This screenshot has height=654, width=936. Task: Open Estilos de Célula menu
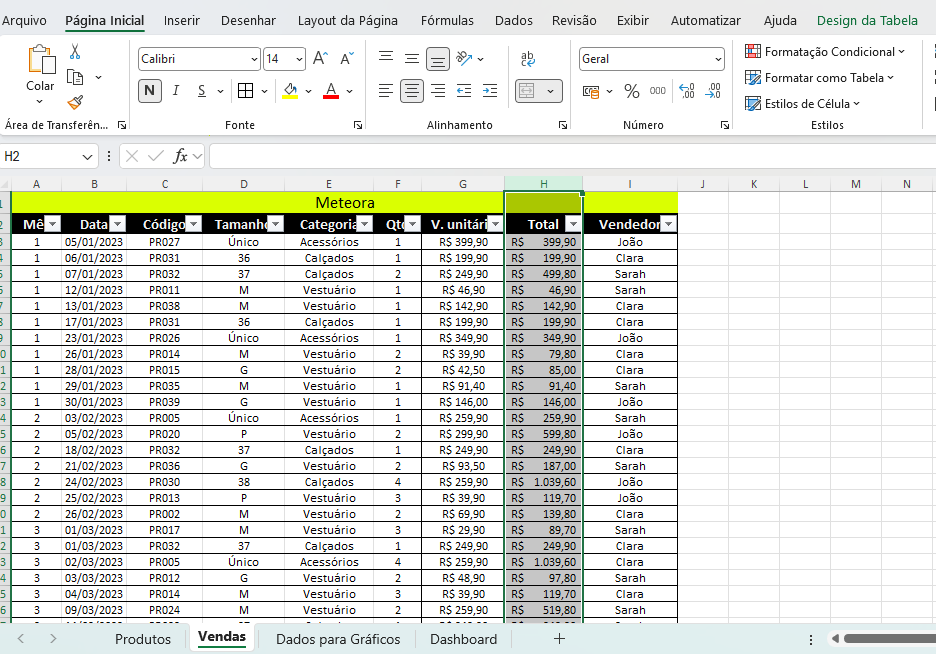(802, 104)
